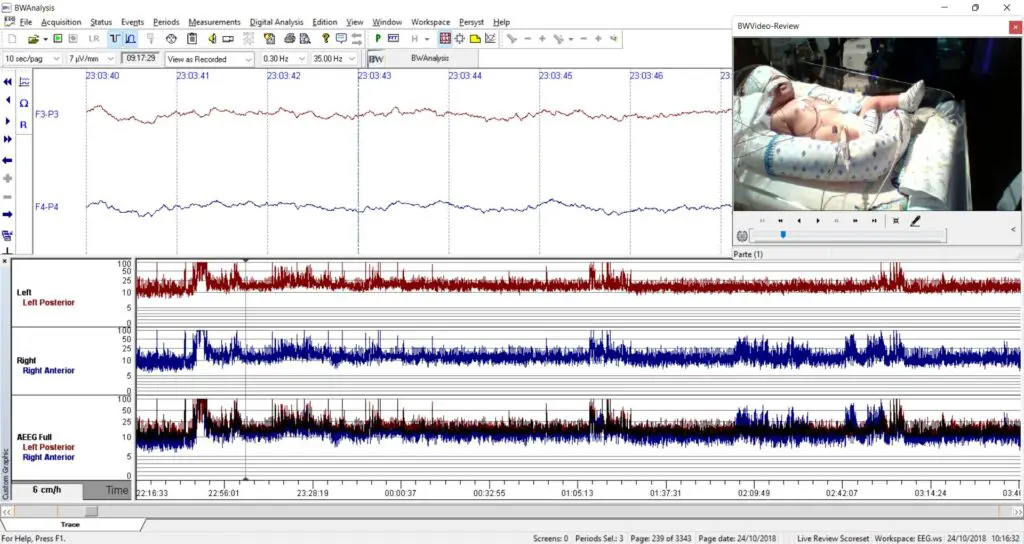
Task: Click the print preview icon
Action: [304, 39]
